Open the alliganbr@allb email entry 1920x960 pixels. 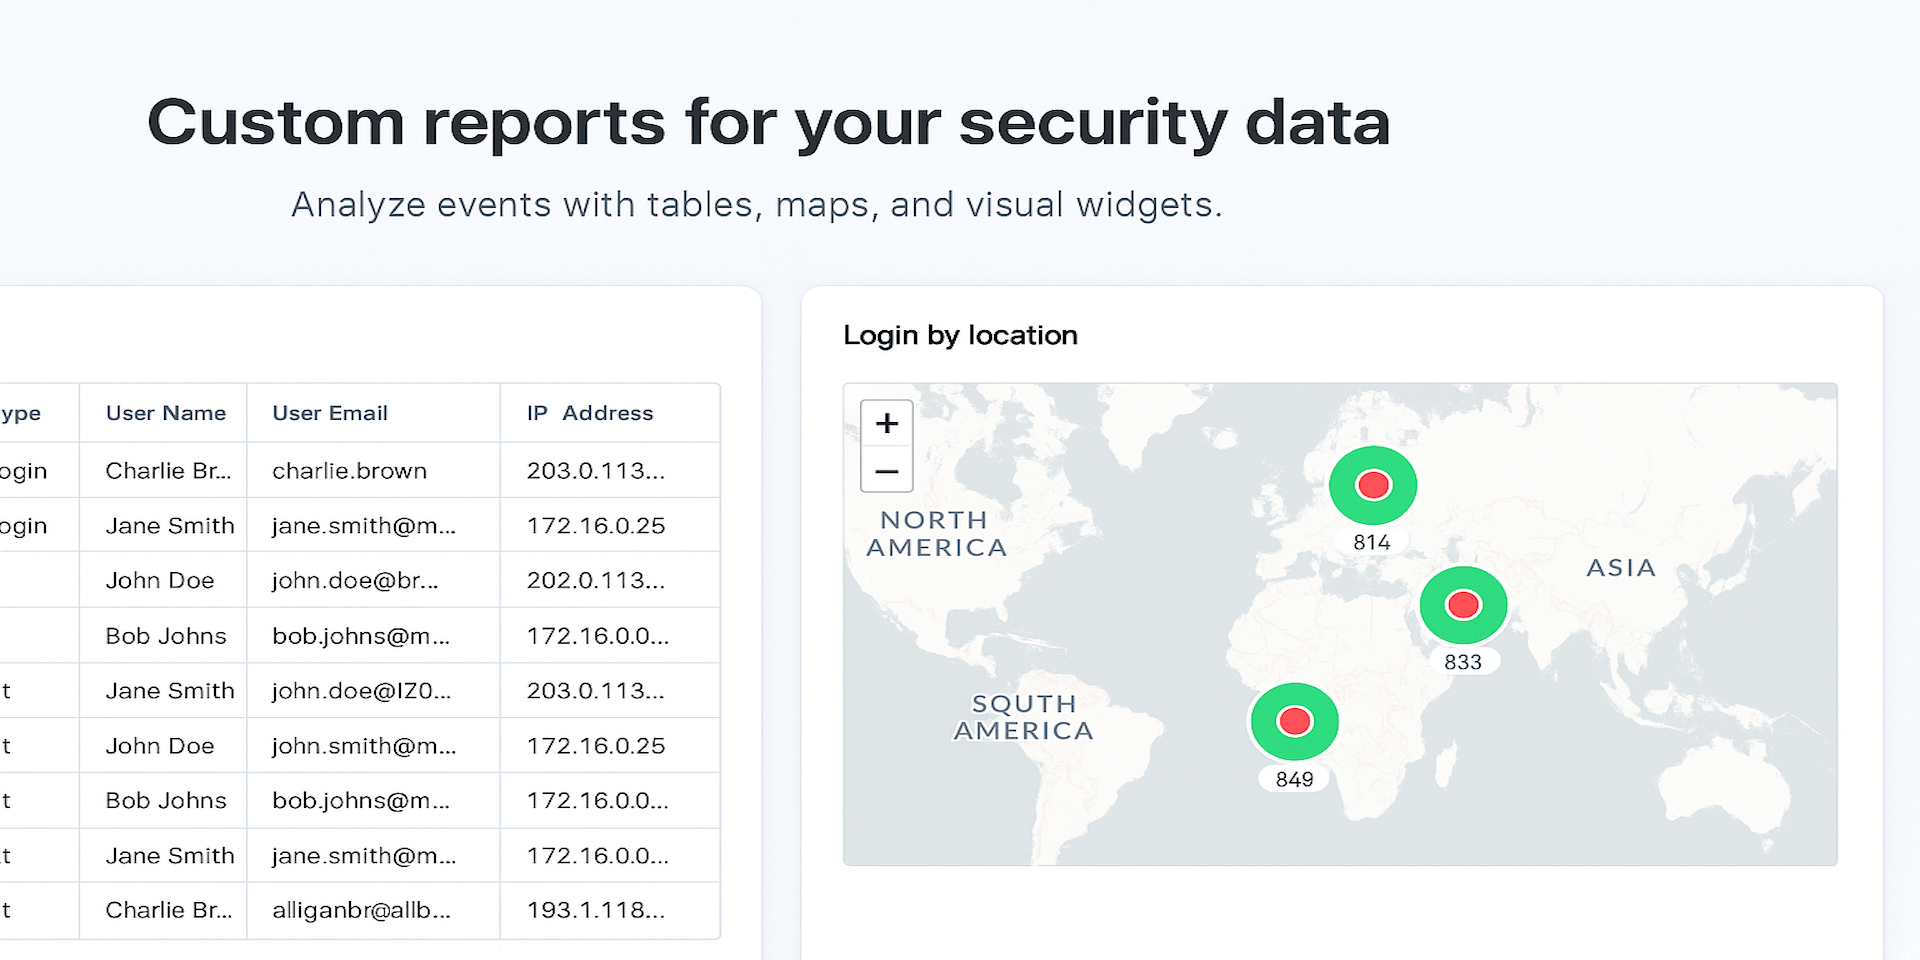(x=361, y=910)
